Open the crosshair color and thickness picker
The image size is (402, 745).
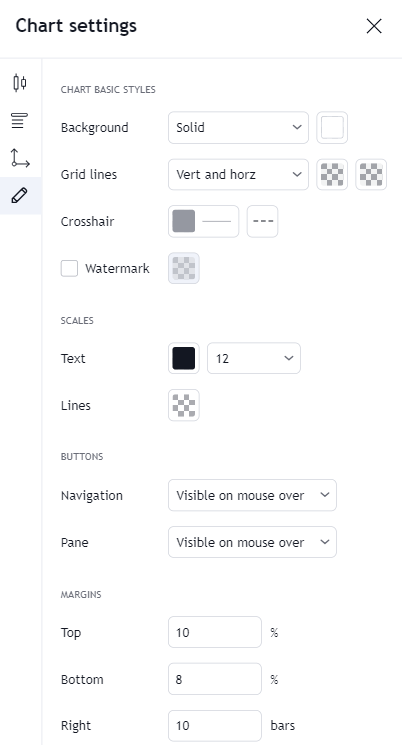(x=203, y=221)
